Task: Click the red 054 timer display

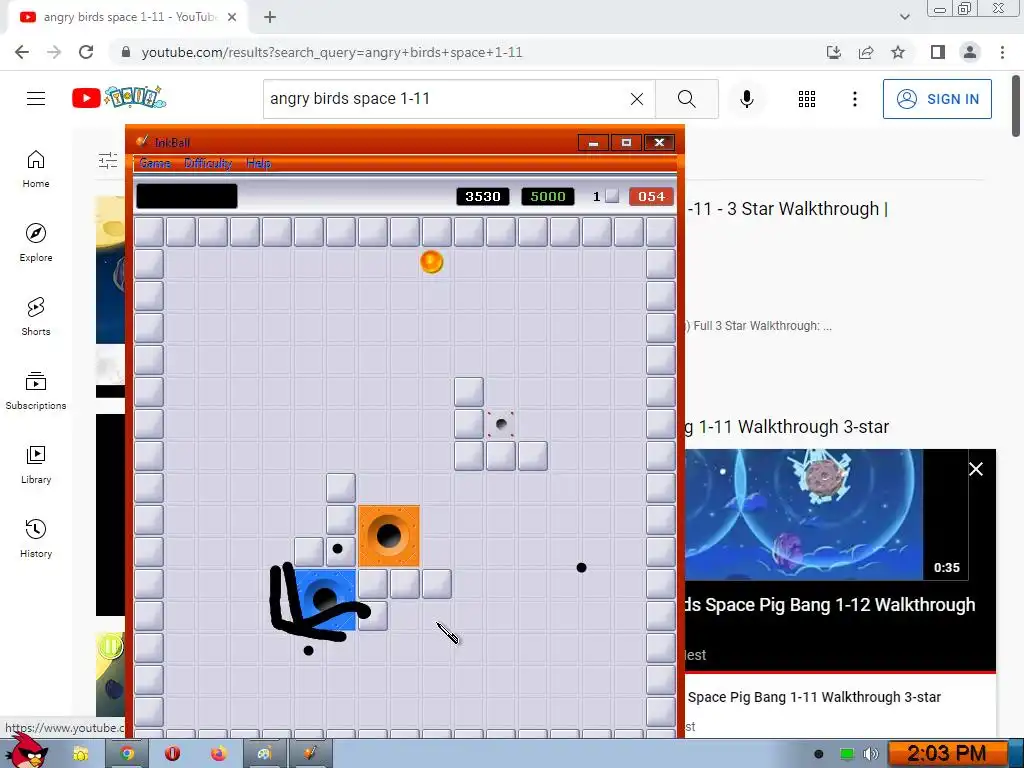Action: point(651,197)
